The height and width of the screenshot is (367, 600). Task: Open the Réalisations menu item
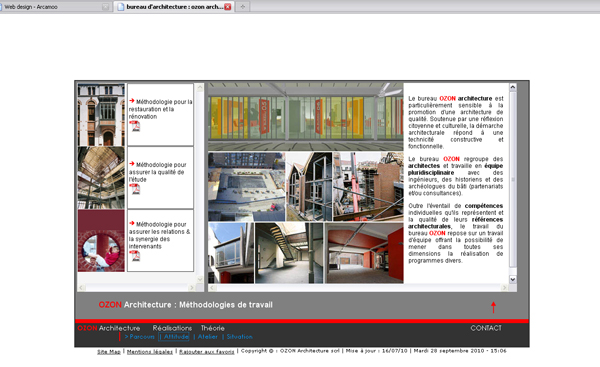(172, 328)
